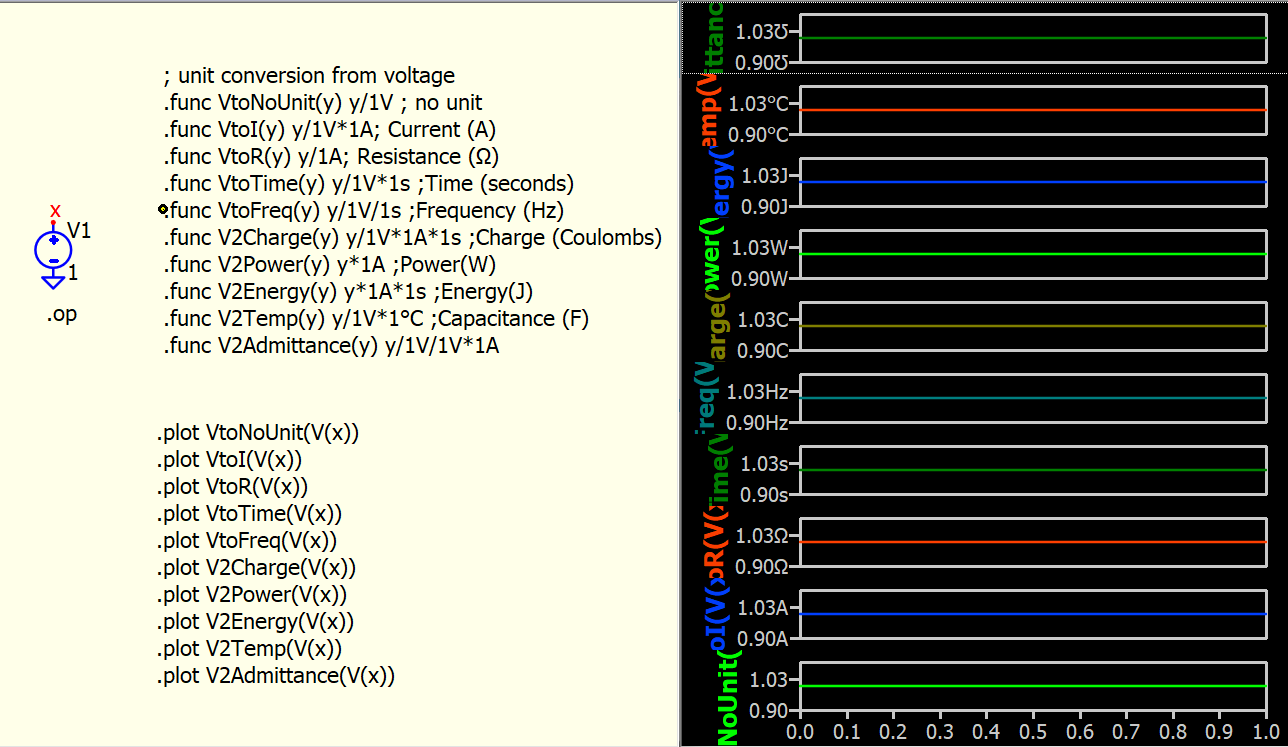Screen dimensions: 1288x747
Task: Select the .func VtoNoUnit directive line
Action: [322, 102]
